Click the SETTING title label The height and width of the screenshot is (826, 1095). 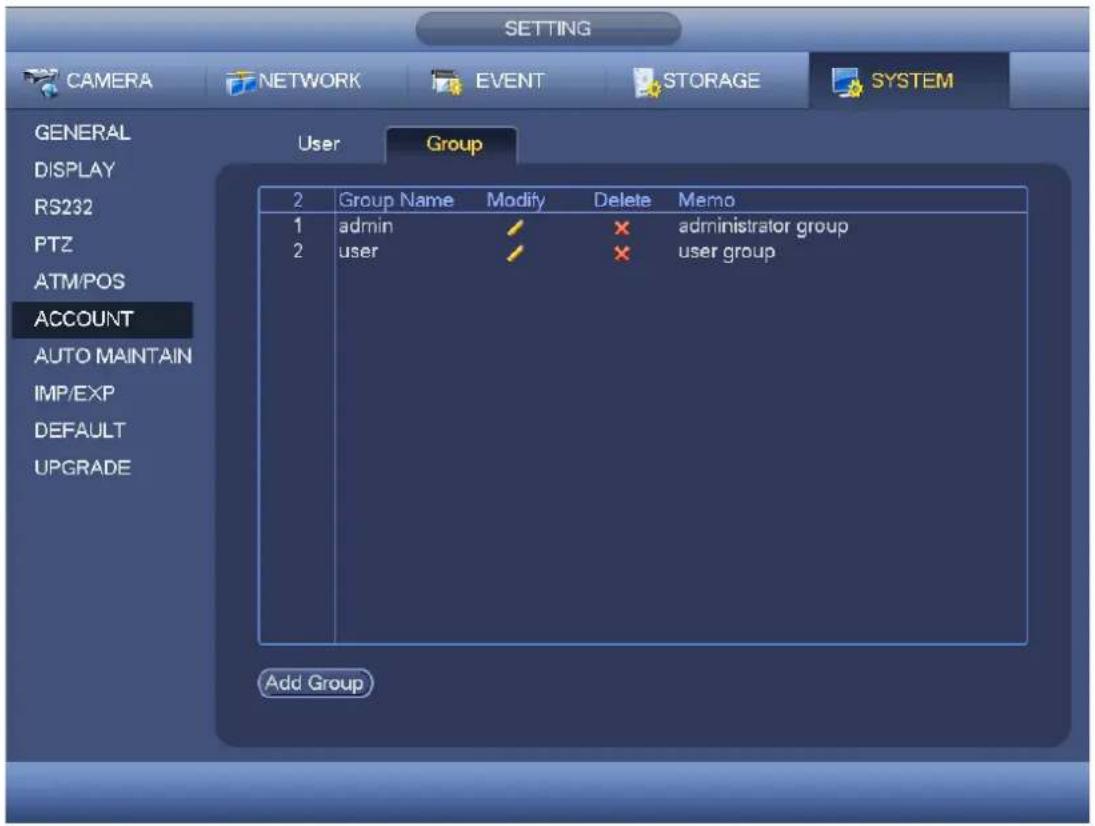(548, 29)
